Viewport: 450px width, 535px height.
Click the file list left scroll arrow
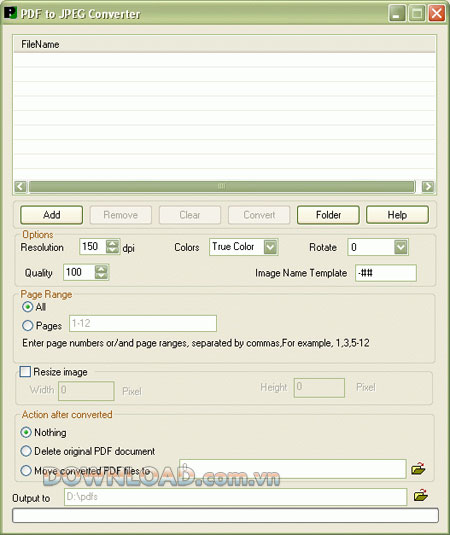[20, 187]
